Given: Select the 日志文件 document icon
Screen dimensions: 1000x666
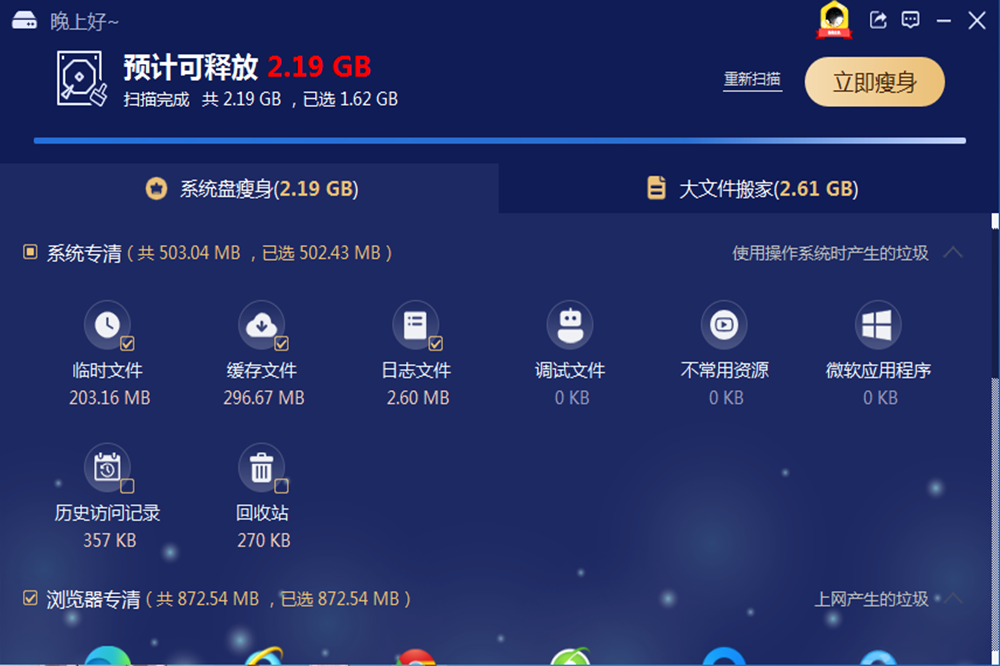Looking at the screenshot, I should (x=415, y=324).
